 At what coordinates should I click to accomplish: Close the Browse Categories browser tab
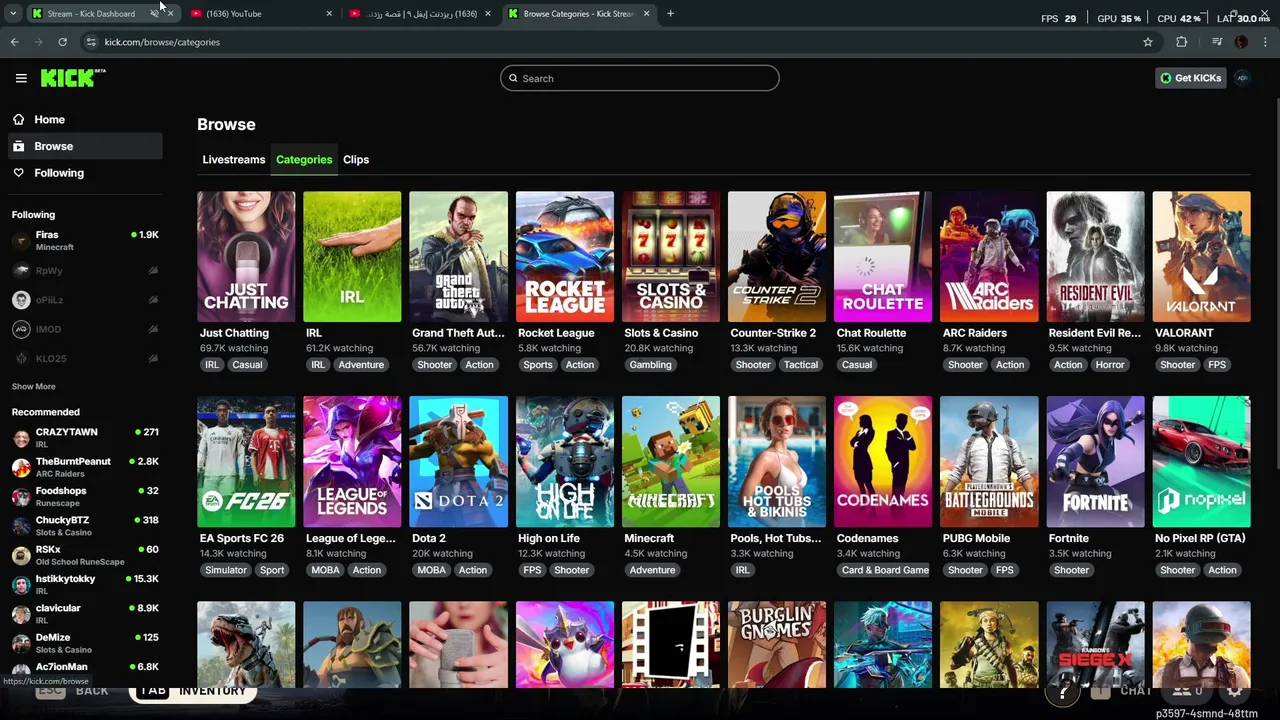coord(646,14)
